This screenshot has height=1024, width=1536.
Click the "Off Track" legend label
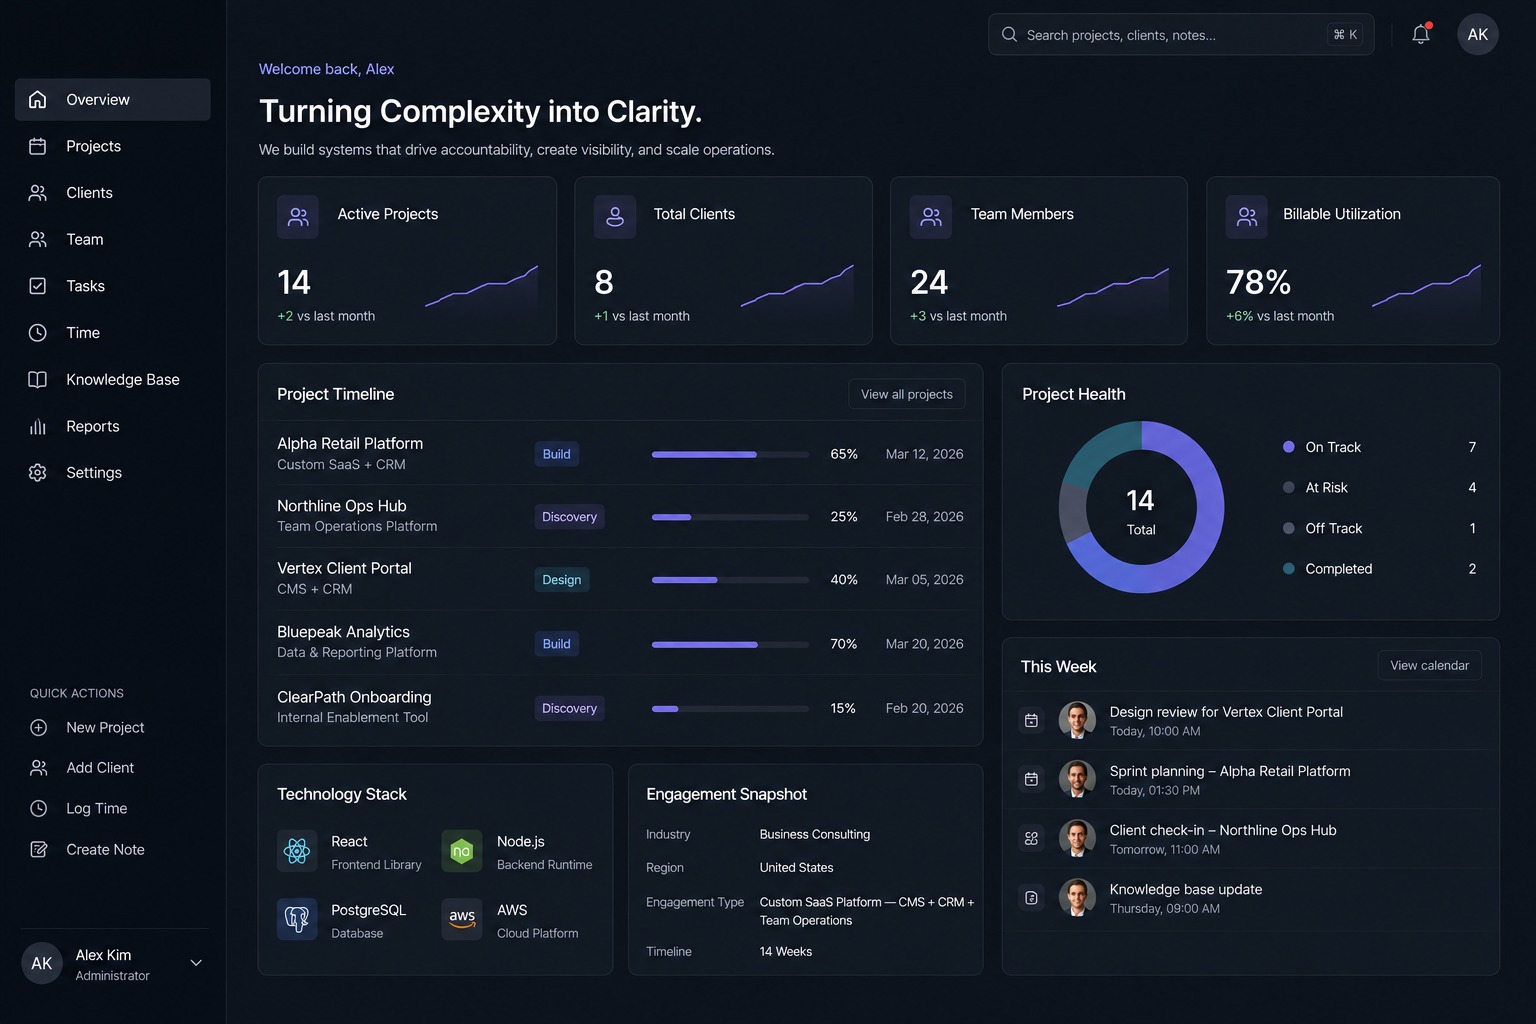[1334, 528]
